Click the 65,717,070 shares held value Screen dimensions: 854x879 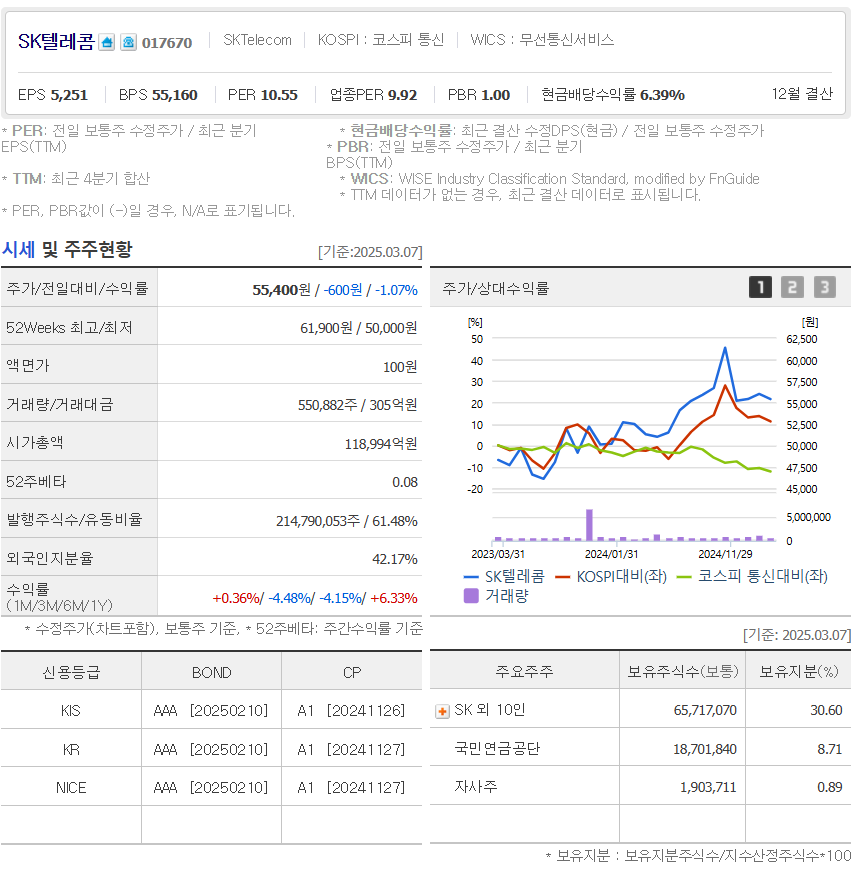point(705,710)
